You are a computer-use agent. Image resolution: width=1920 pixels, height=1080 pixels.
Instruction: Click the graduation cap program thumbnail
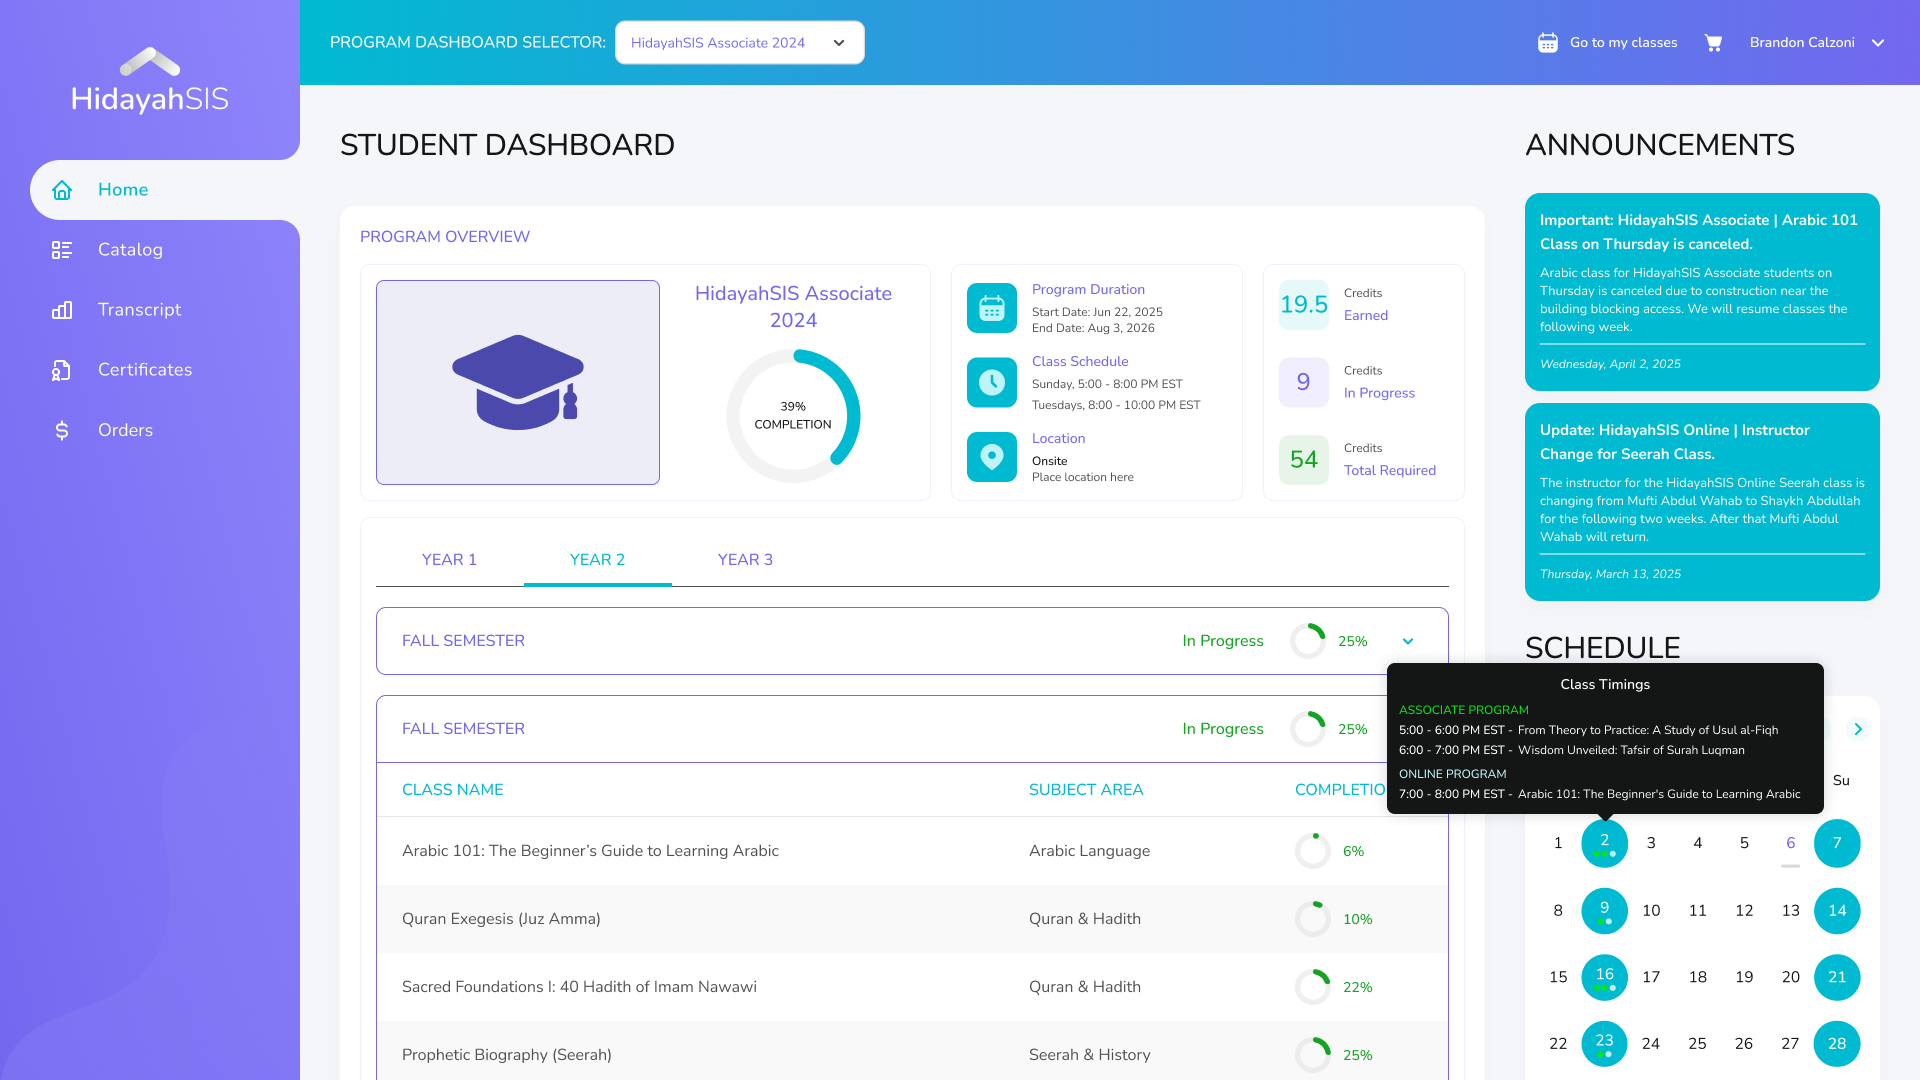(x=517, y=382)
